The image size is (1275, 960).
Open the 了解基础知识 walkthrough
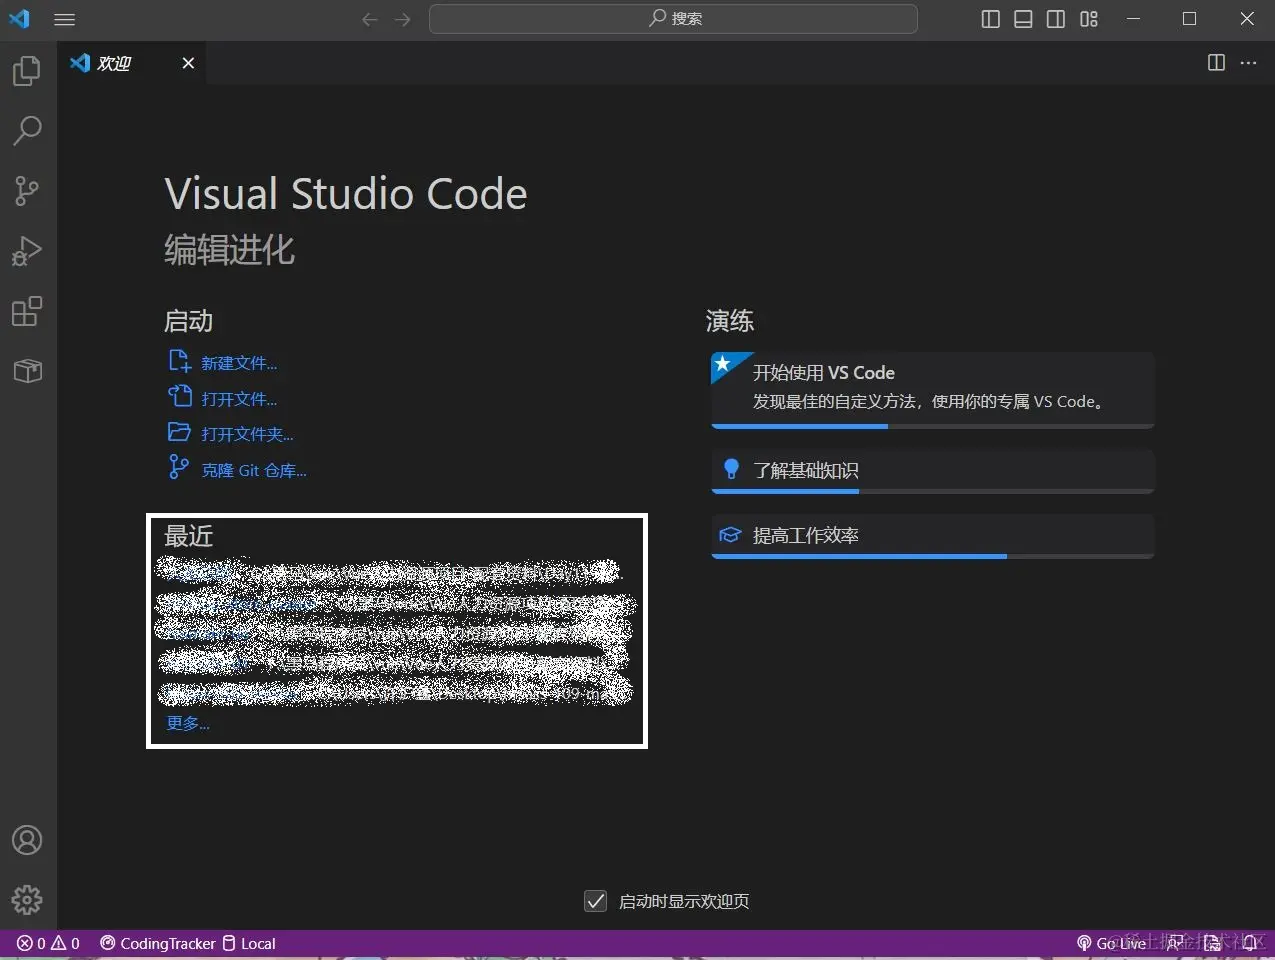pyautogui.click(x=932, y=471)
